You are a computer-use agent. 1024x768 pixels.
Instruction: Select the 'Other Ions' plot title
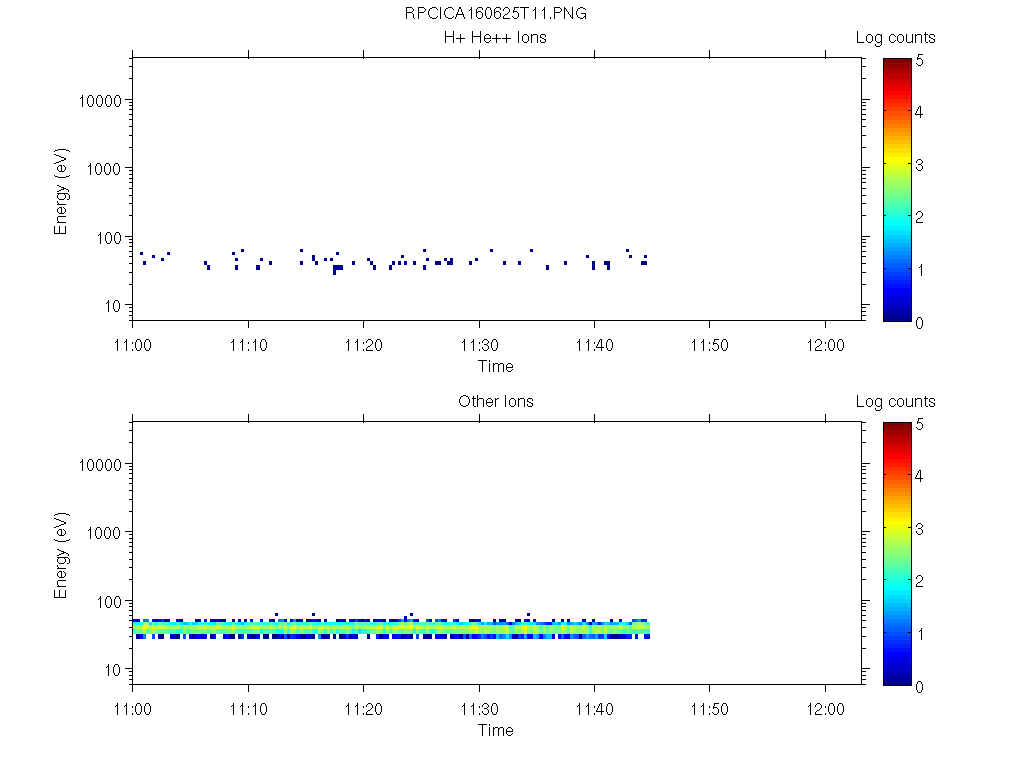point(496,401)
